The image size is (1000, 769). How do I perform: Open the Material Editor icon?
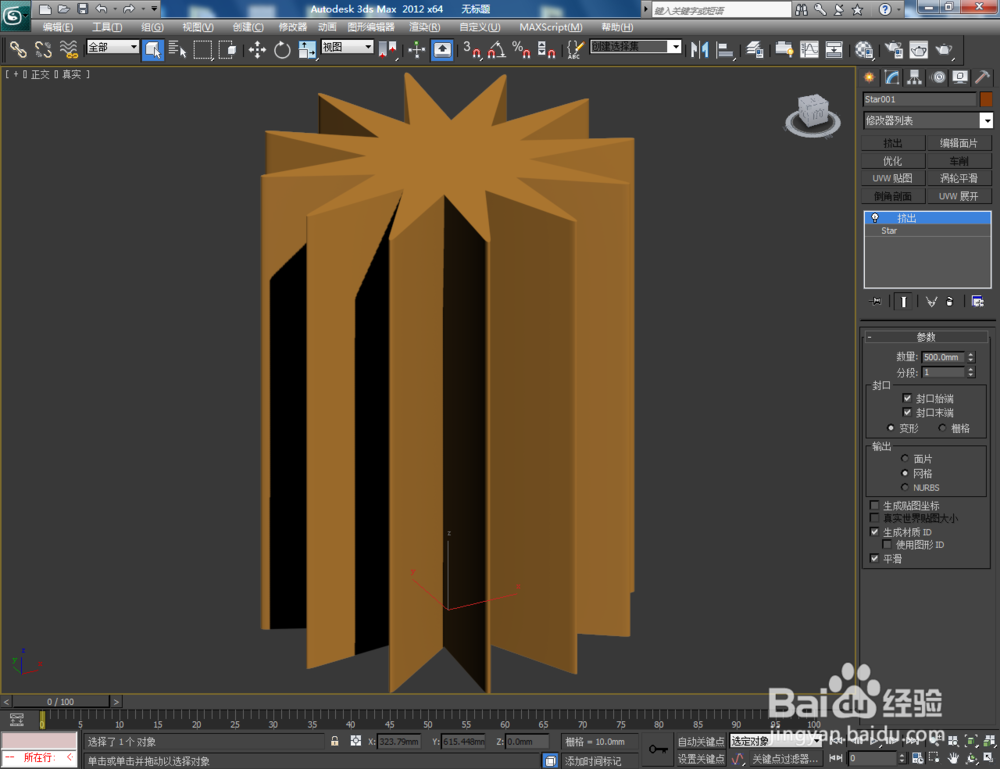click(864, 50)
